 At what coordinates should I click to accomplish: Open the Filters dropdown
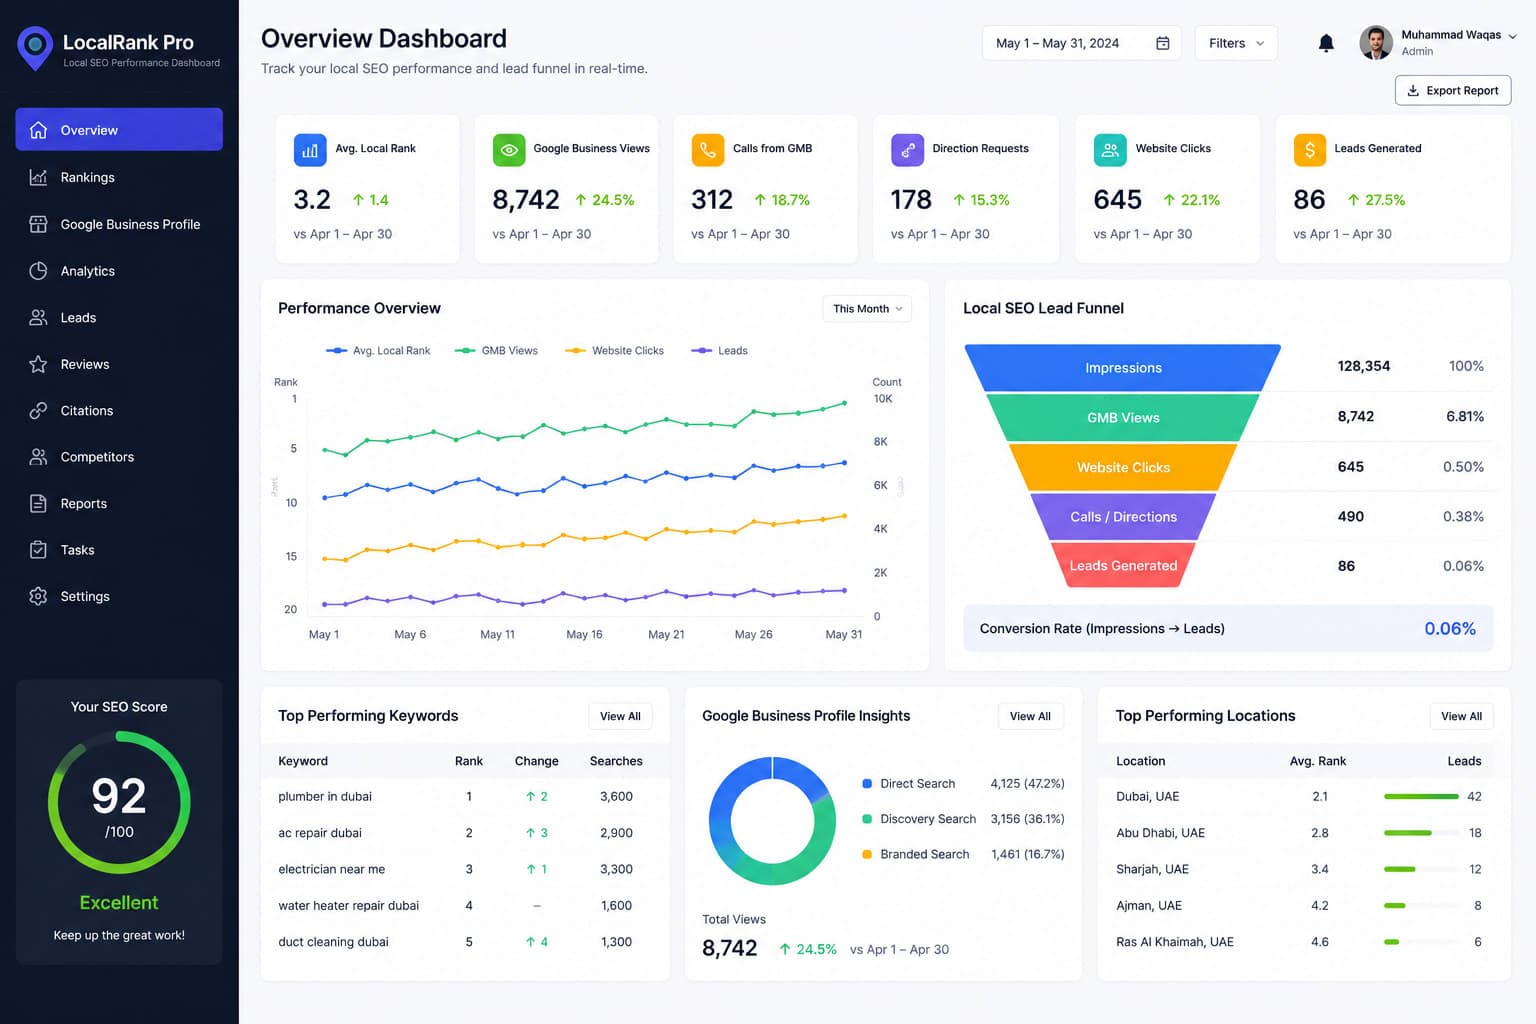(x=1236, y=43)
